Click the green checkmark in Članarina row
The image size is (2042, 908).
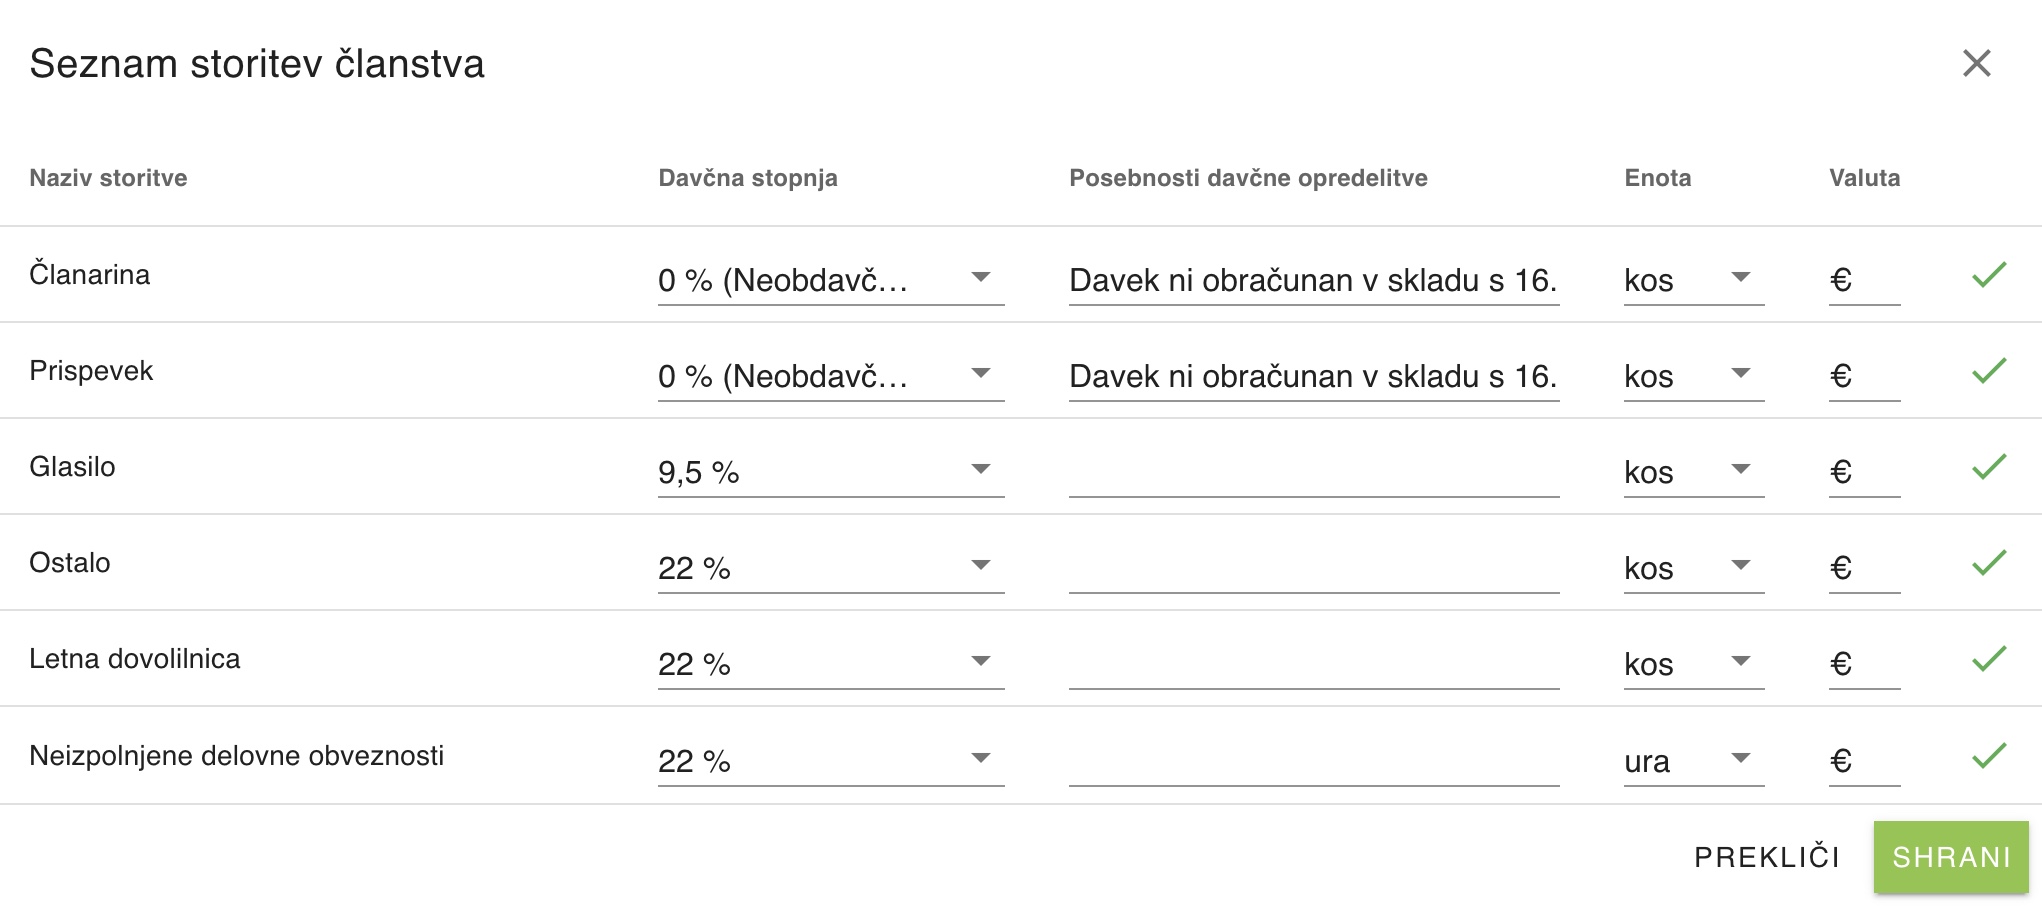click(x=1989, y=275)
